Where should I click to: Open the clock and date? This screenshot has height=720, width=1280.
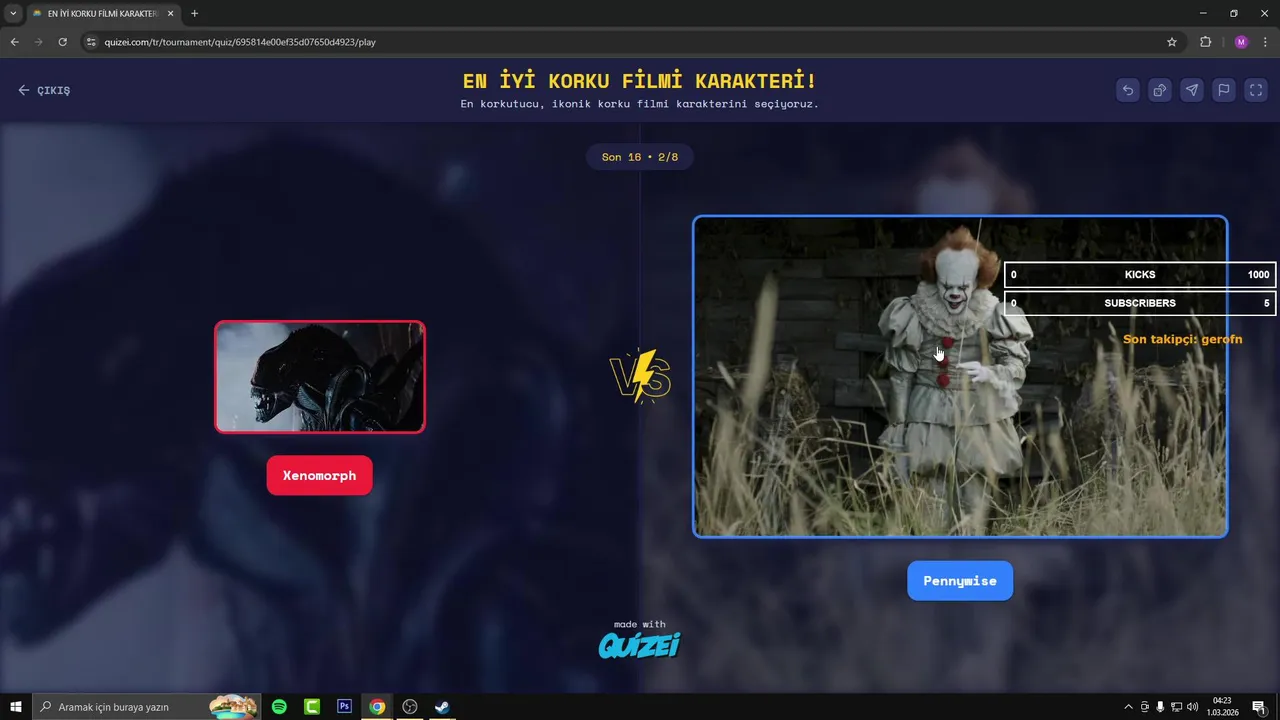tap(1222, 707)
